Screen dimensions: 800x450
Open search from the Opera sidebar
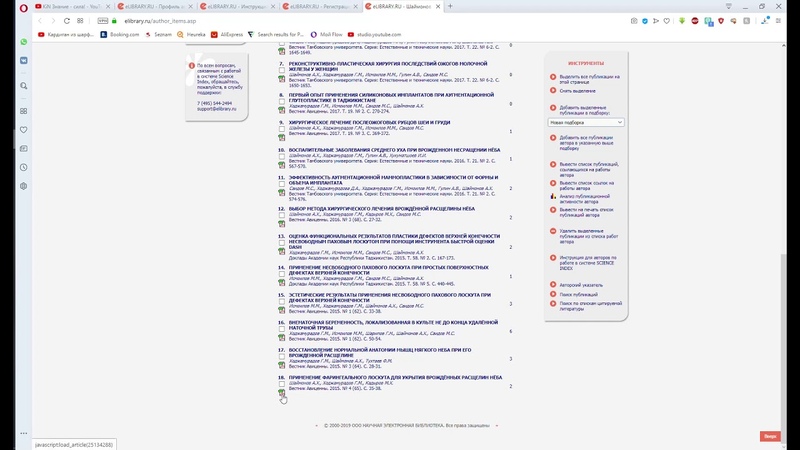[x=23, y=86]
